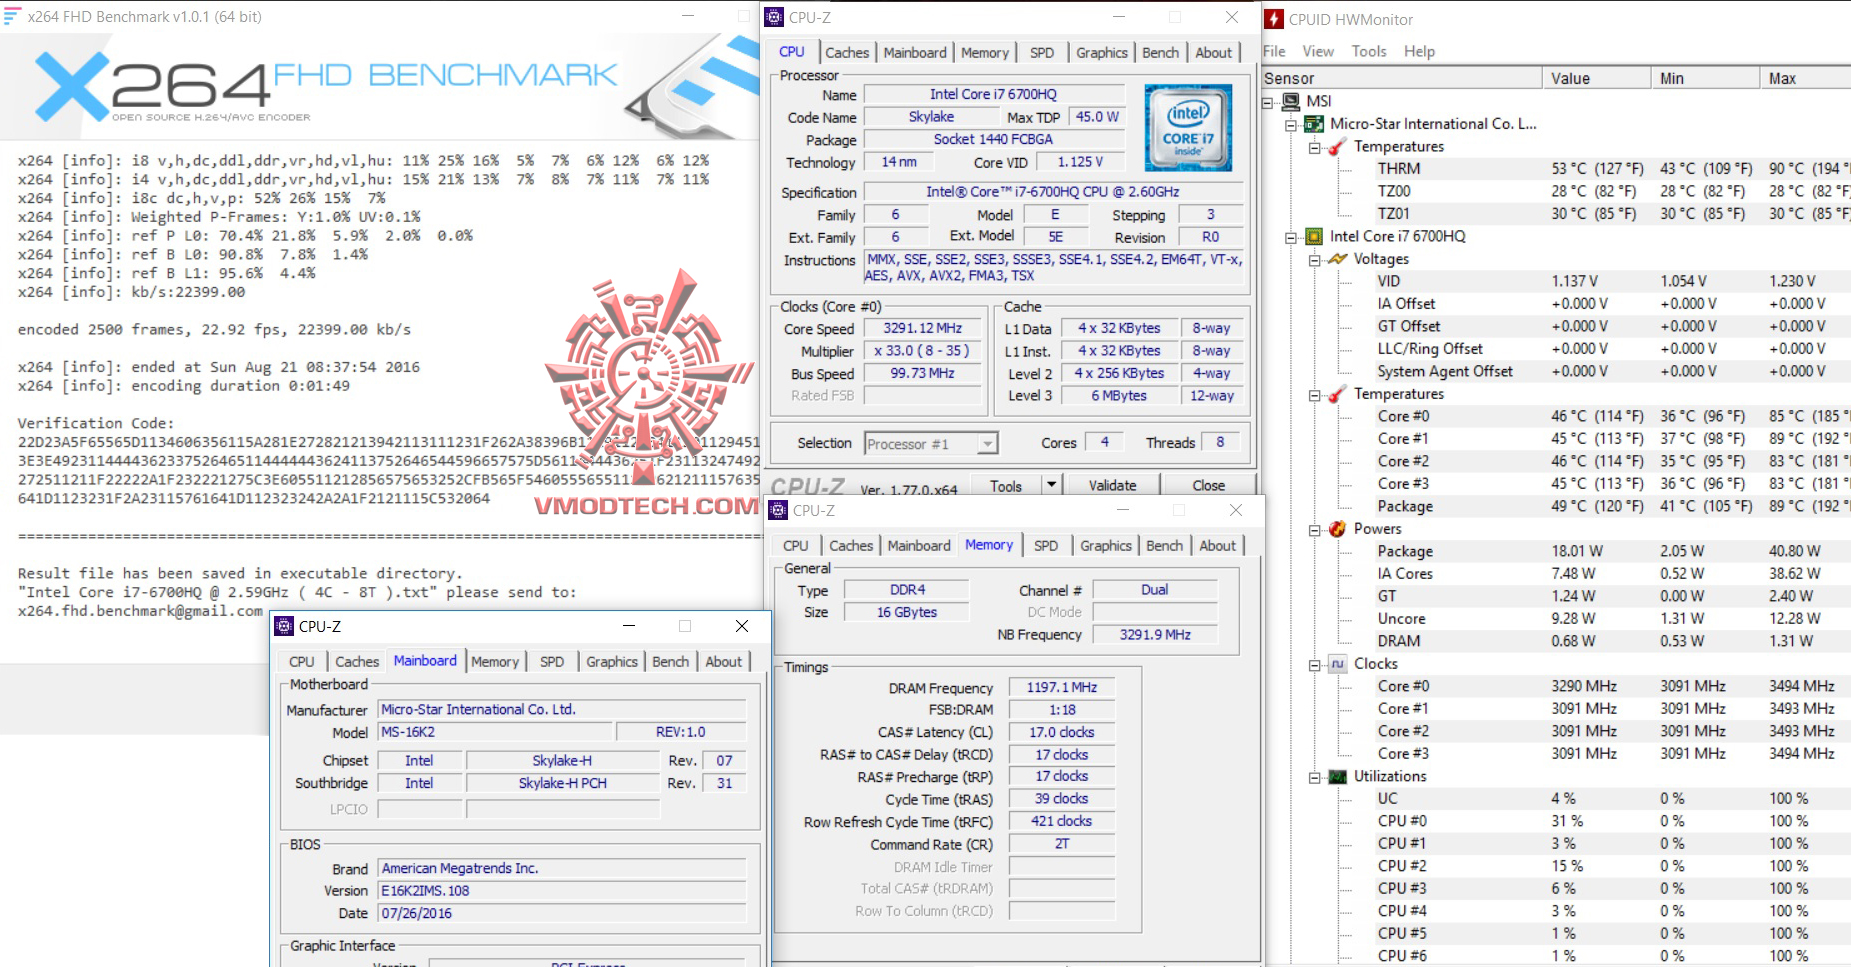Open the Help menu in HWMonitor
The height and width of the screenshot is (967, 1851).
[x=1419, y=51]
